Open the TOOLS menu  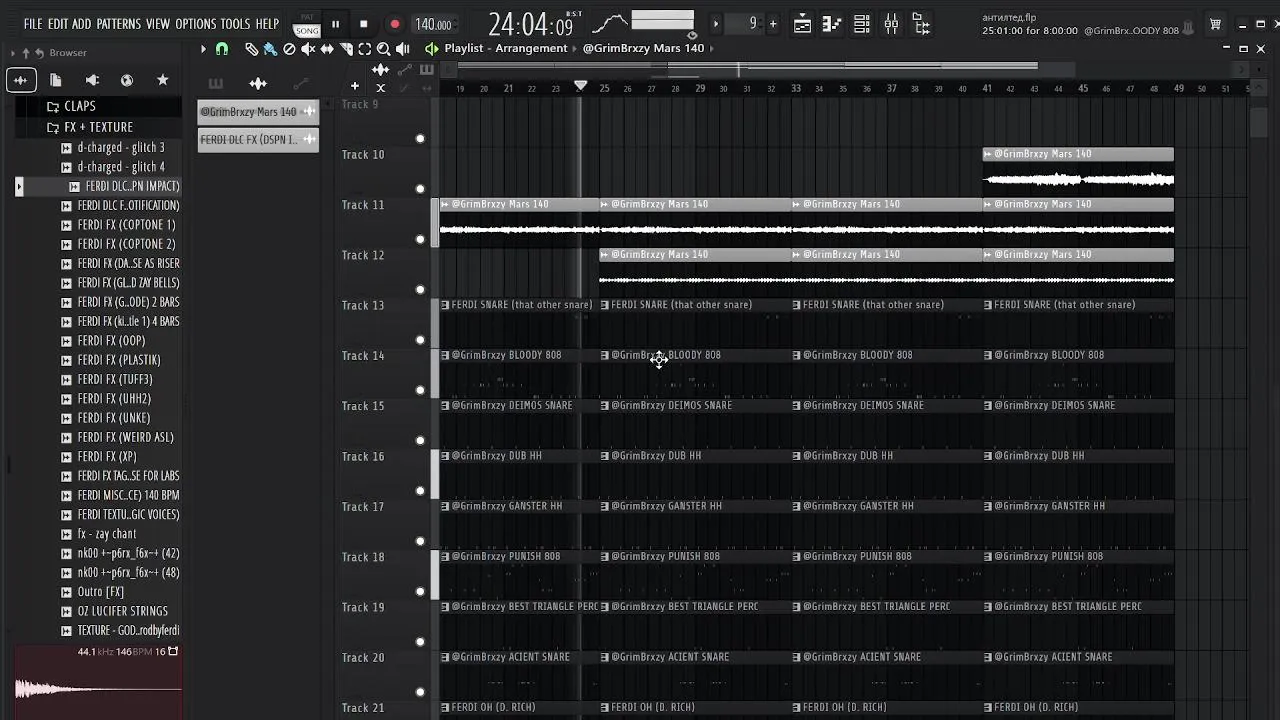(236, 24)
